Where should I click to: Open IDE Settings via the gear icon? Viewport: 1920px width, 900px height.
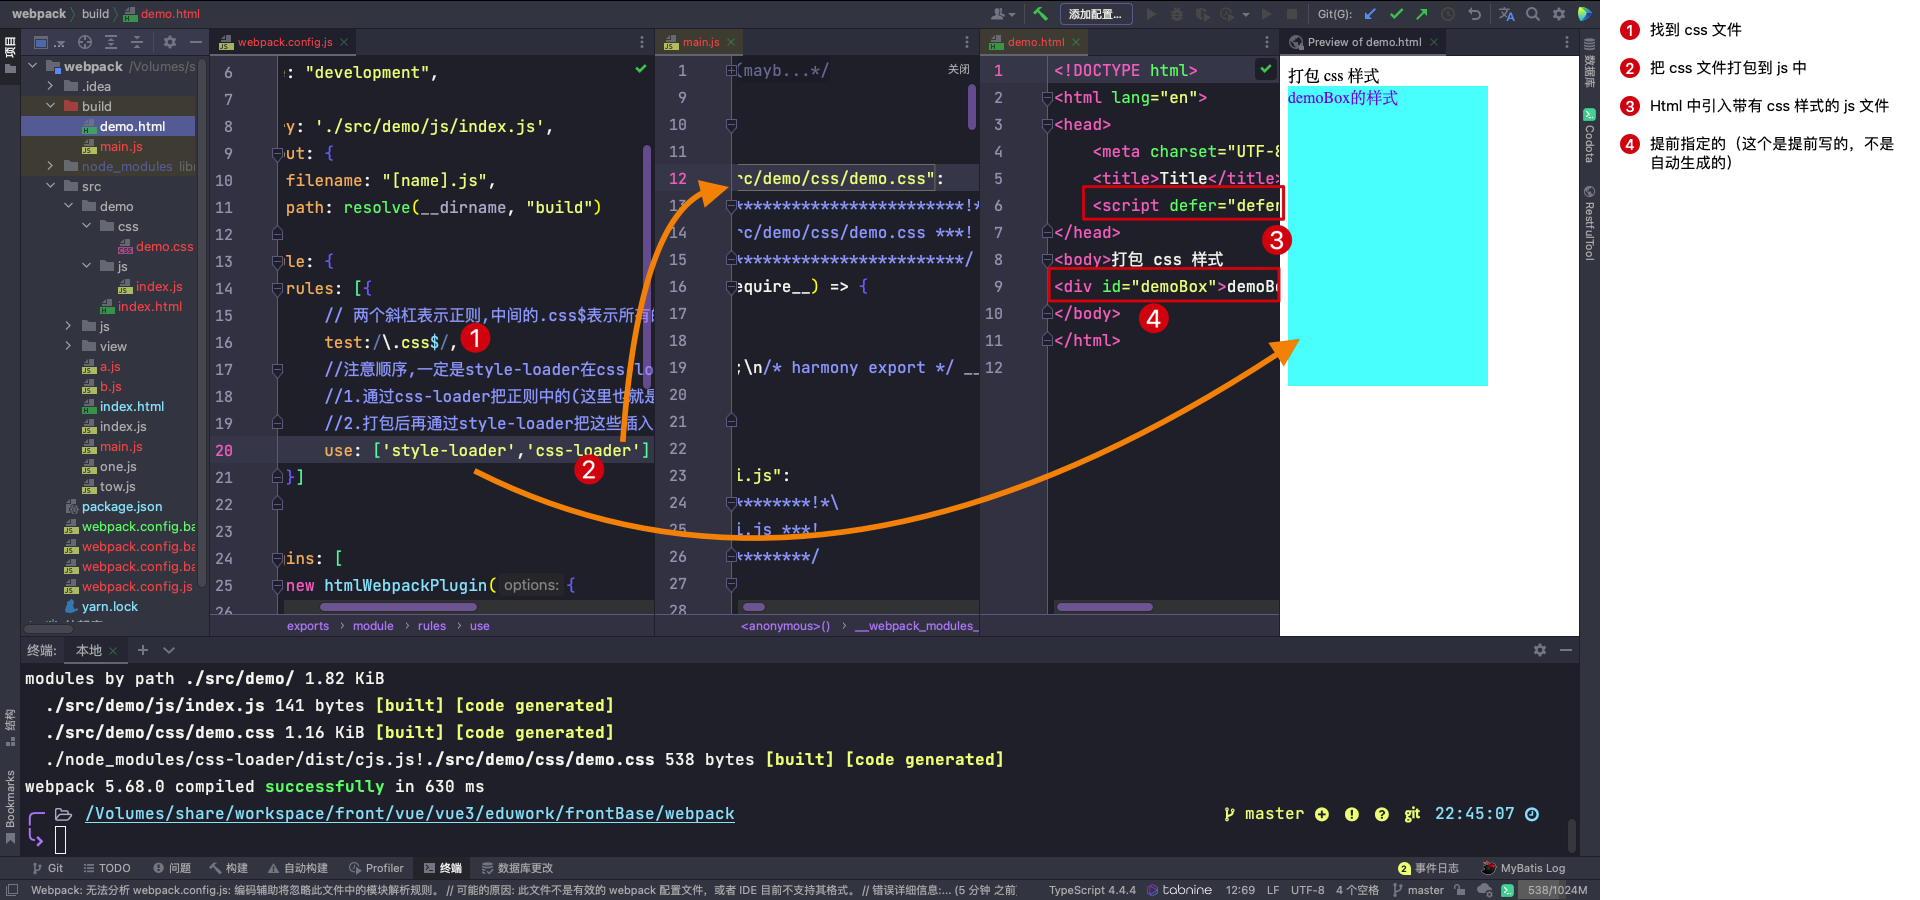click(x=1558, y=14)
